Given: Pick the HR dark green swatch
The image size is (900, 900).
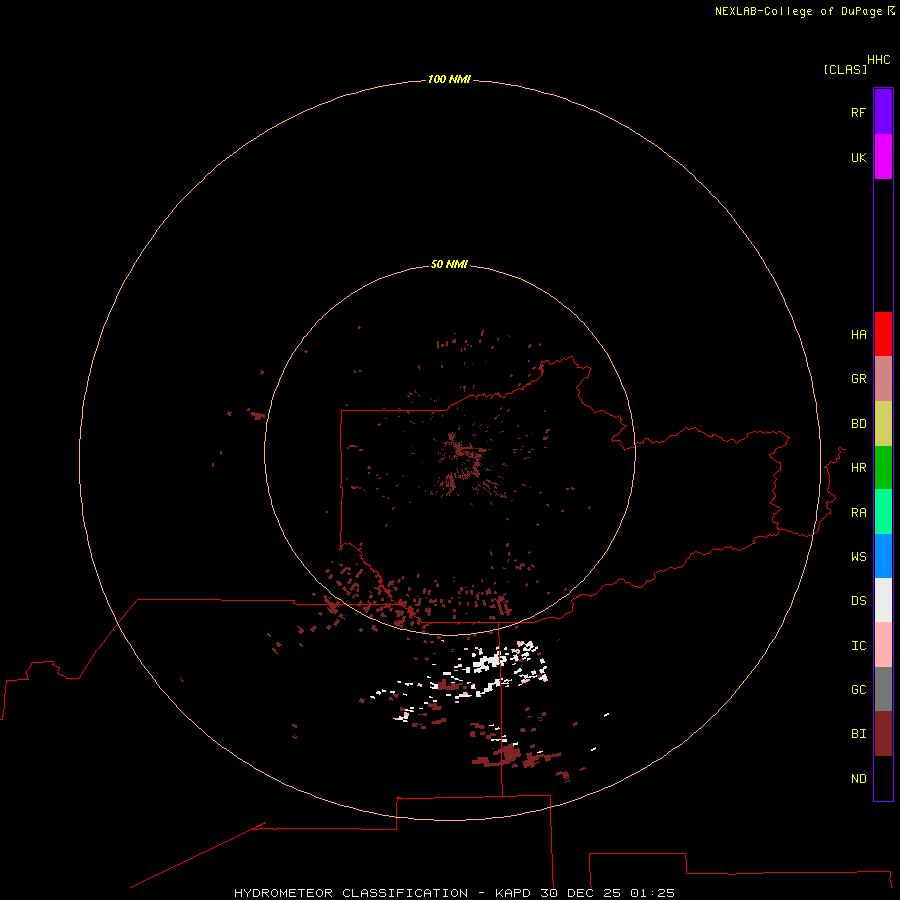Looking at the screenshot, I should [883, 468].
